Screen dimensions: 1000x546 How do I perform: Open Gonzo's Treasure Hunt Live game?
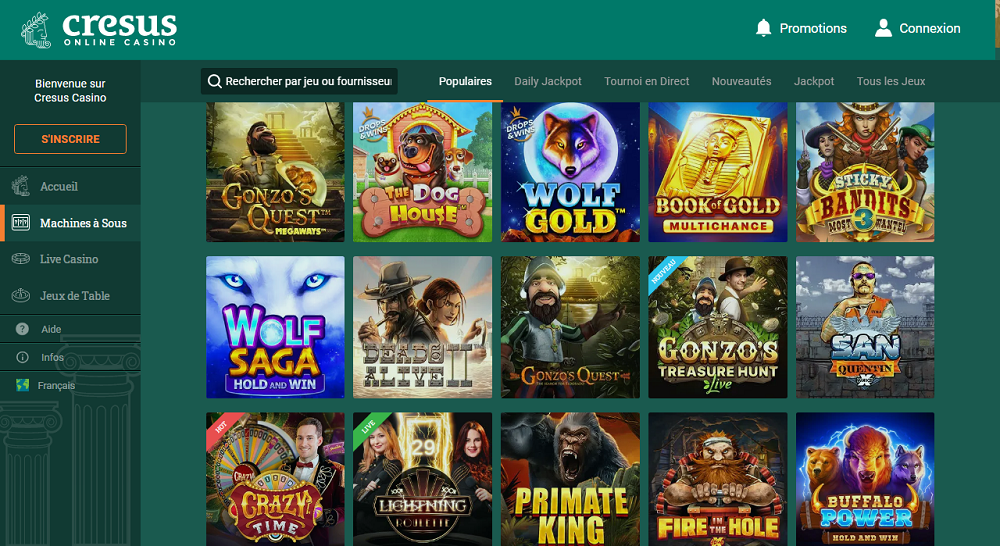(717, 327)
